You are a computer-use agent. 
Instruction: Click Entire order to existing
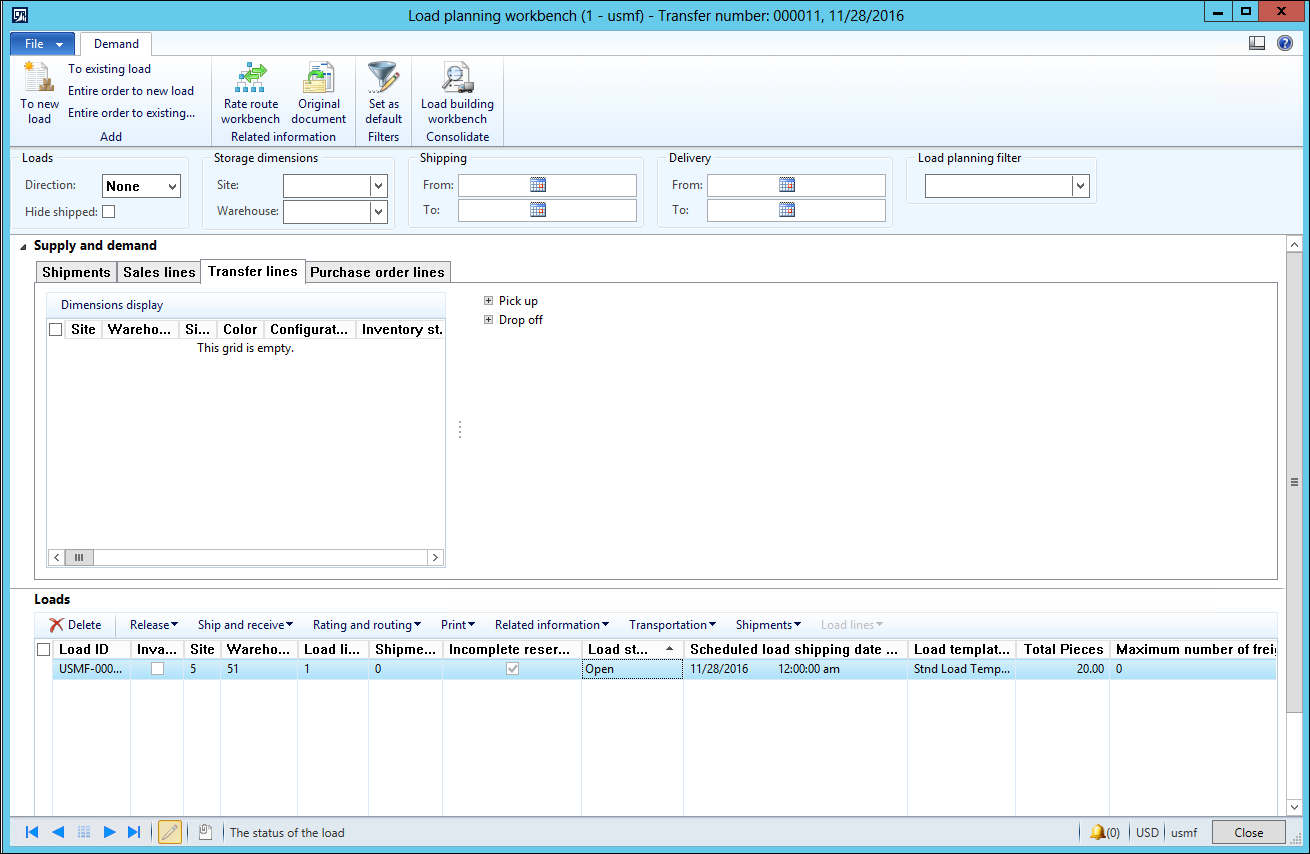[x=132, y=113]
